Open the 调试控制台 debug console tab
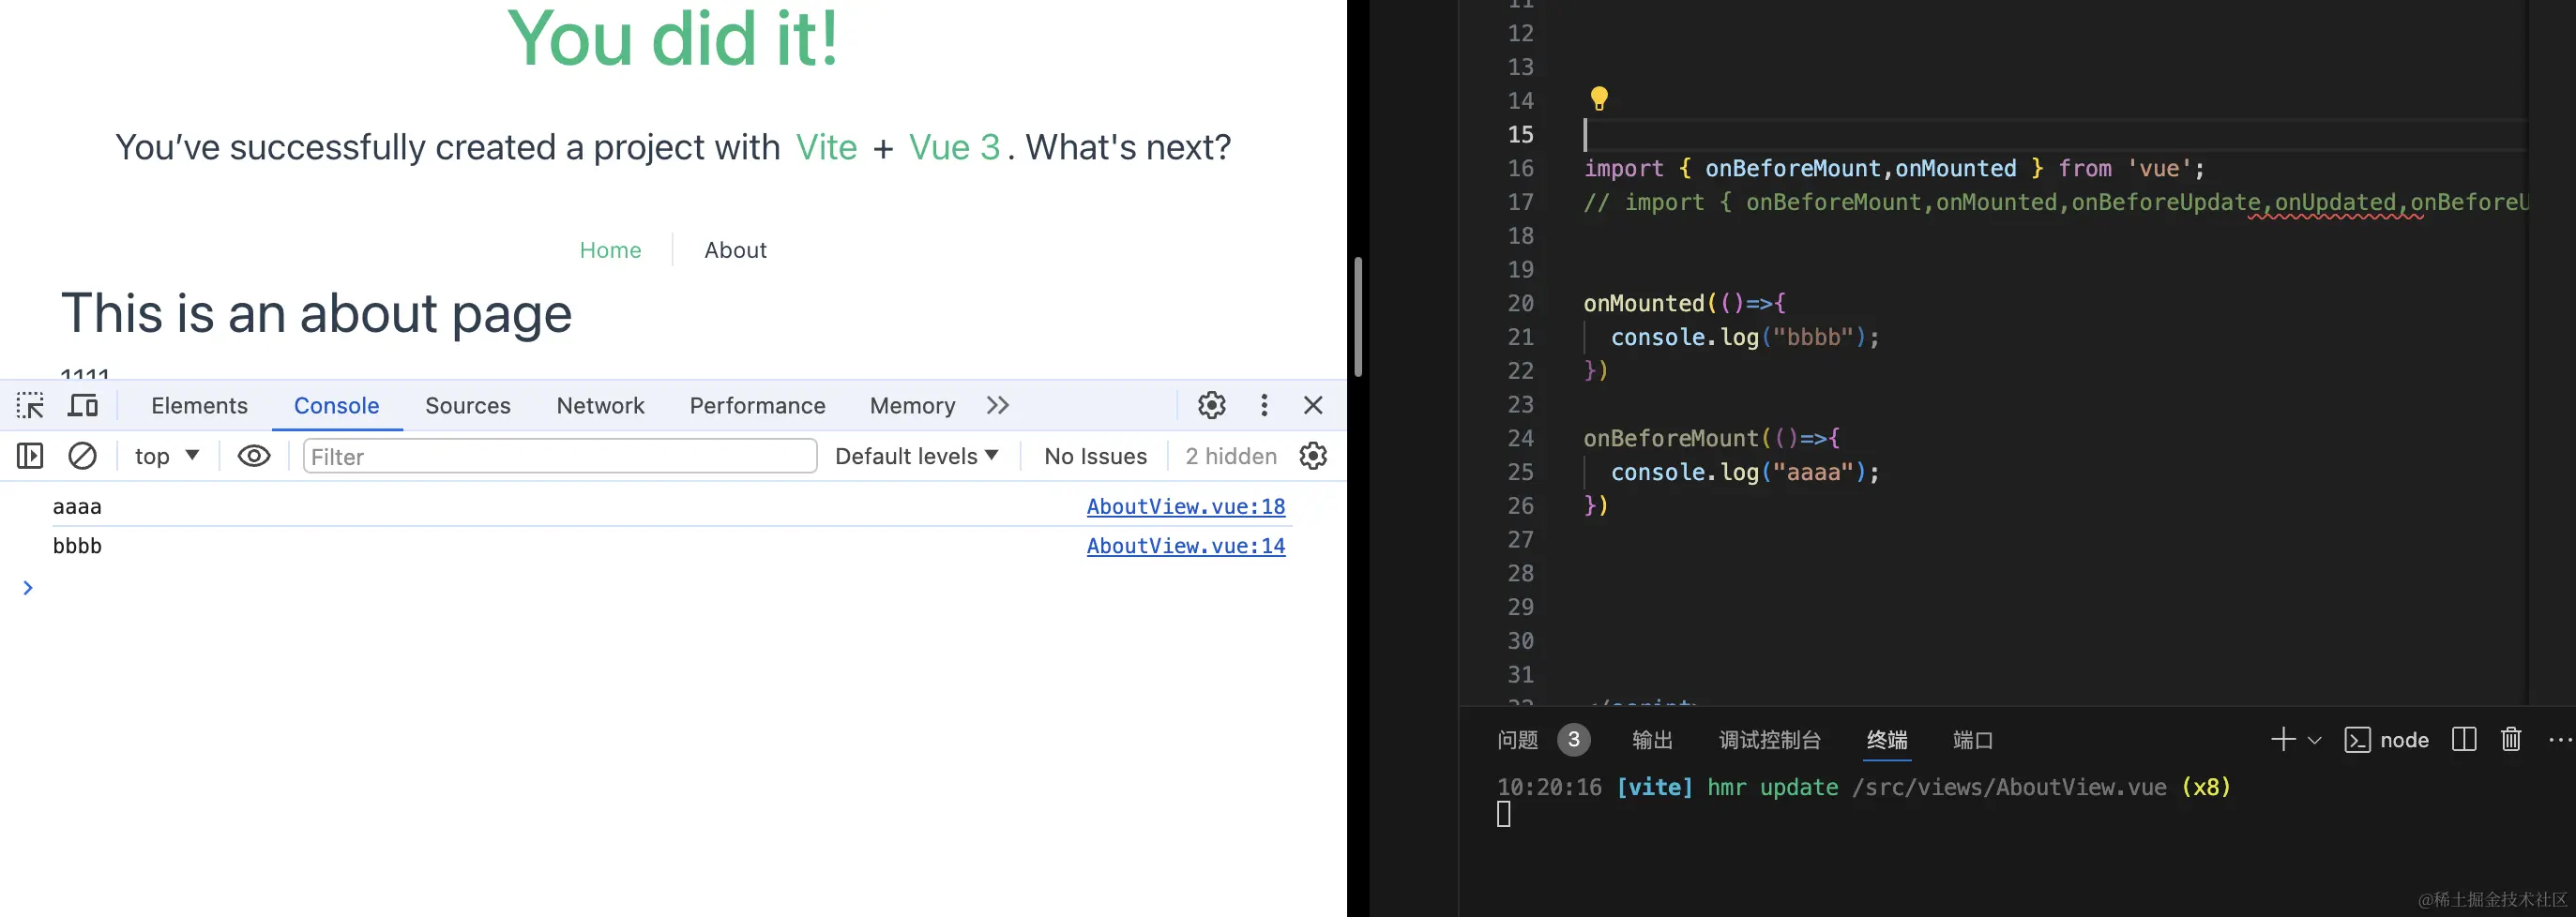 point(1769,740)
